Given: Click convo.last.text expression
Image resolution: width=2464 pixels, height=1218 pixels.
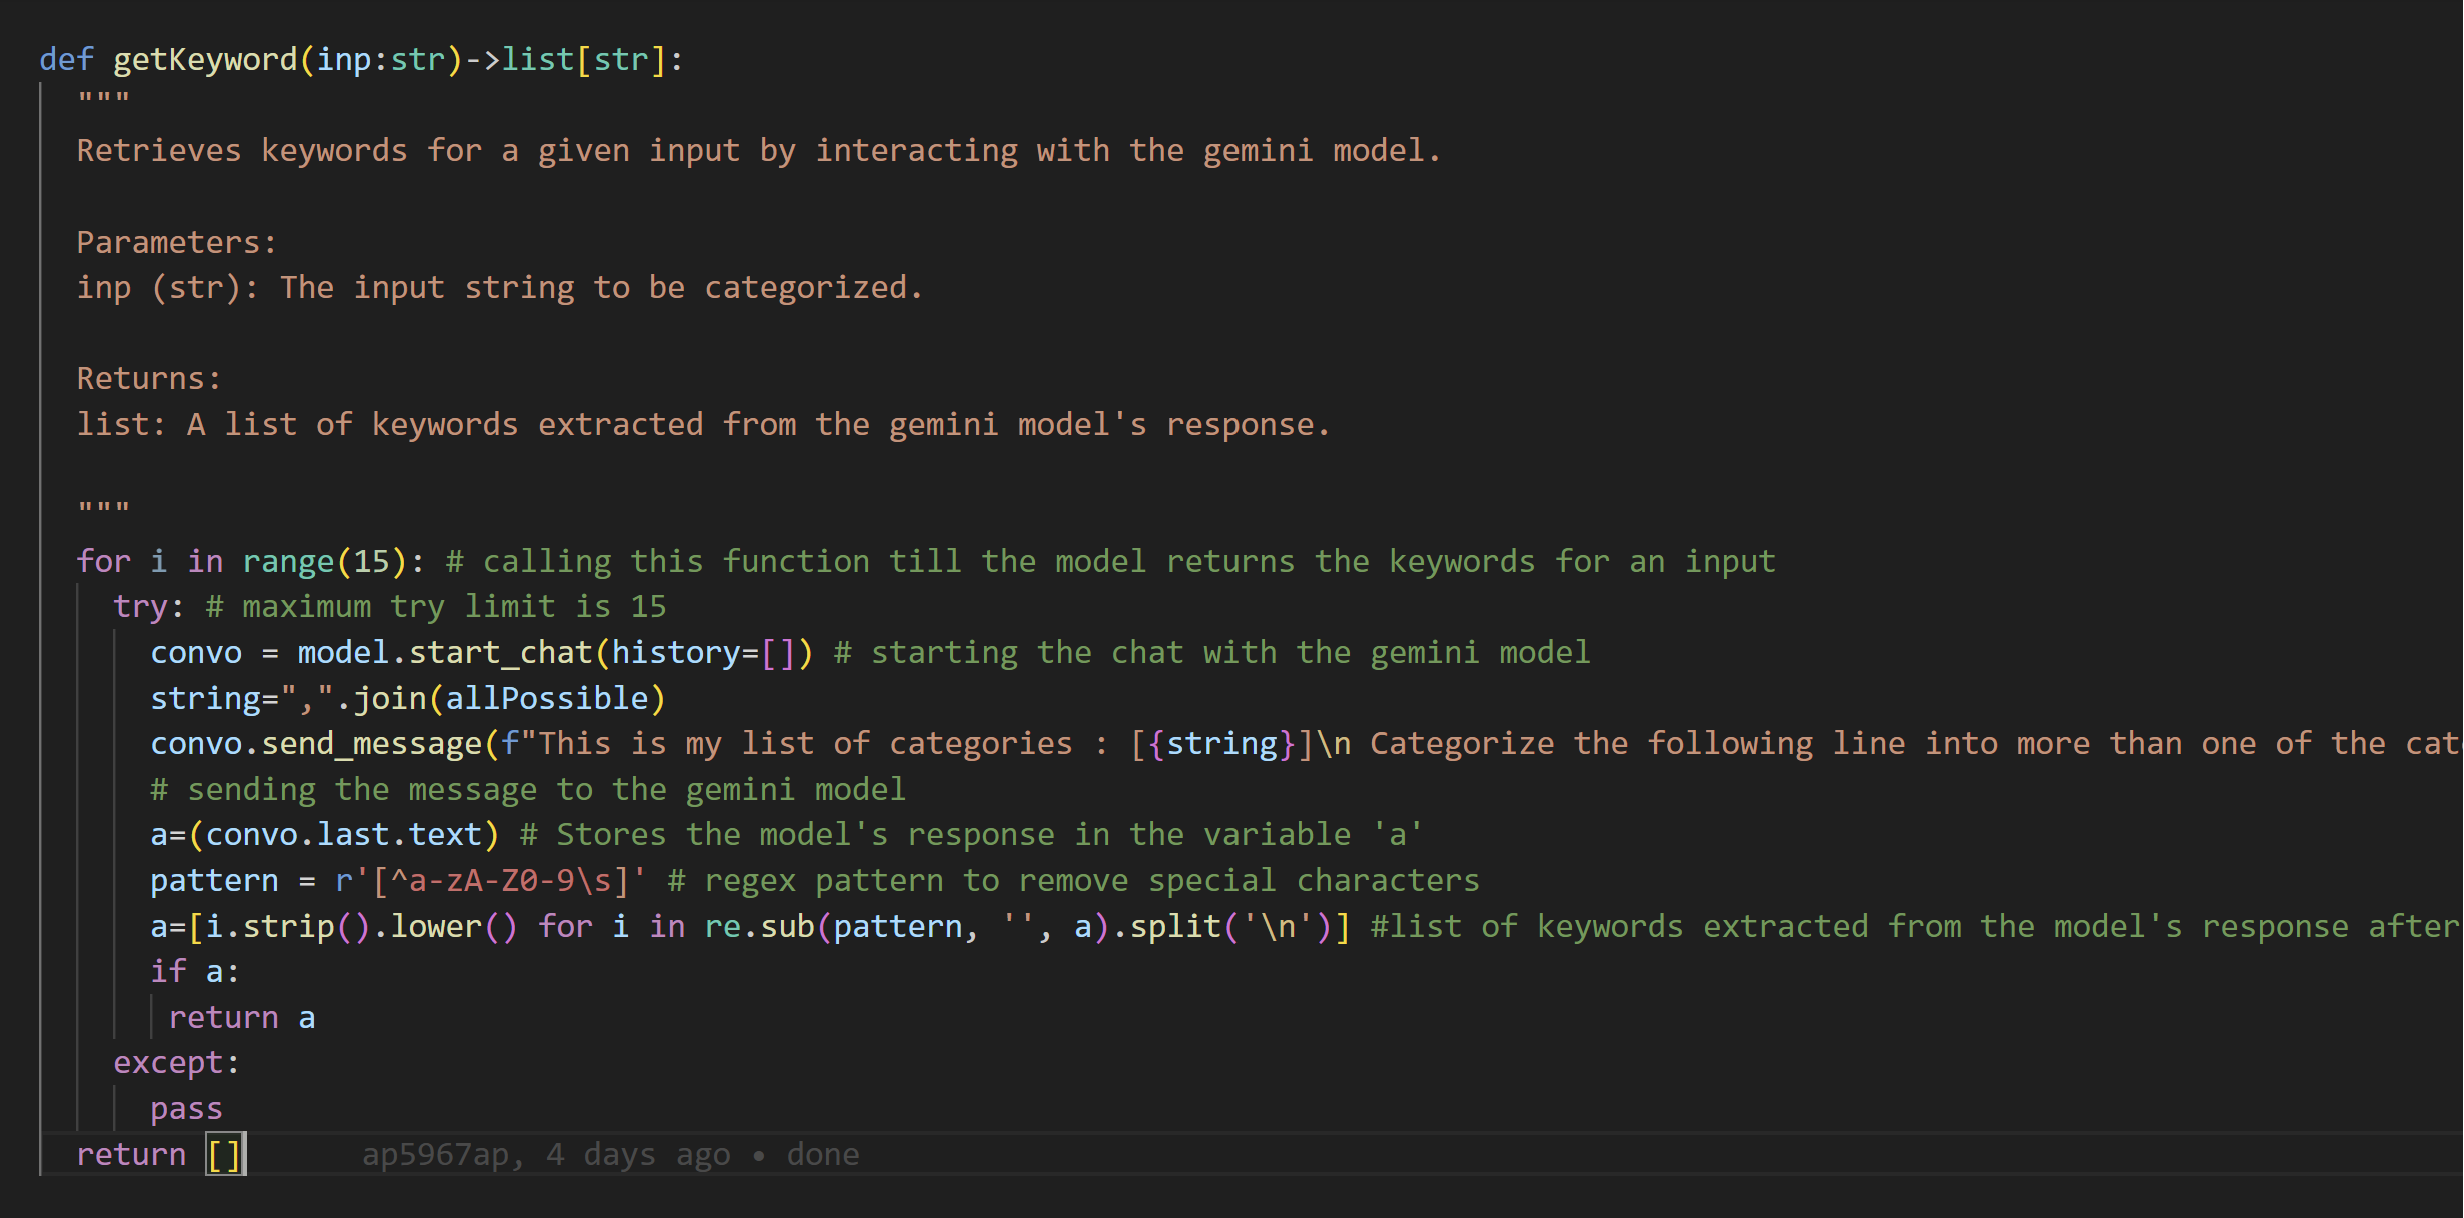Looking at the screenshot, I should (343, 834).
